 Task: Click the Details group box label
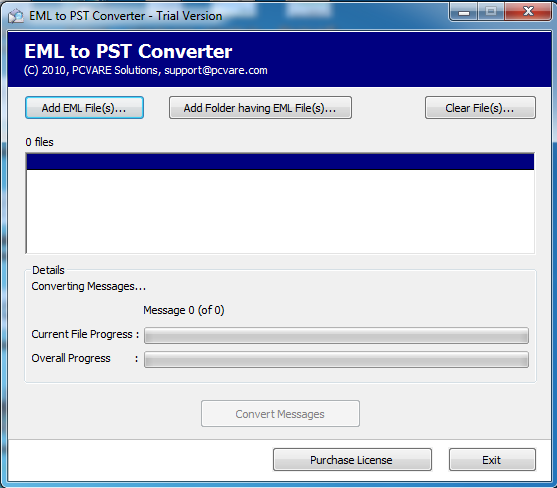click(48, 270)
